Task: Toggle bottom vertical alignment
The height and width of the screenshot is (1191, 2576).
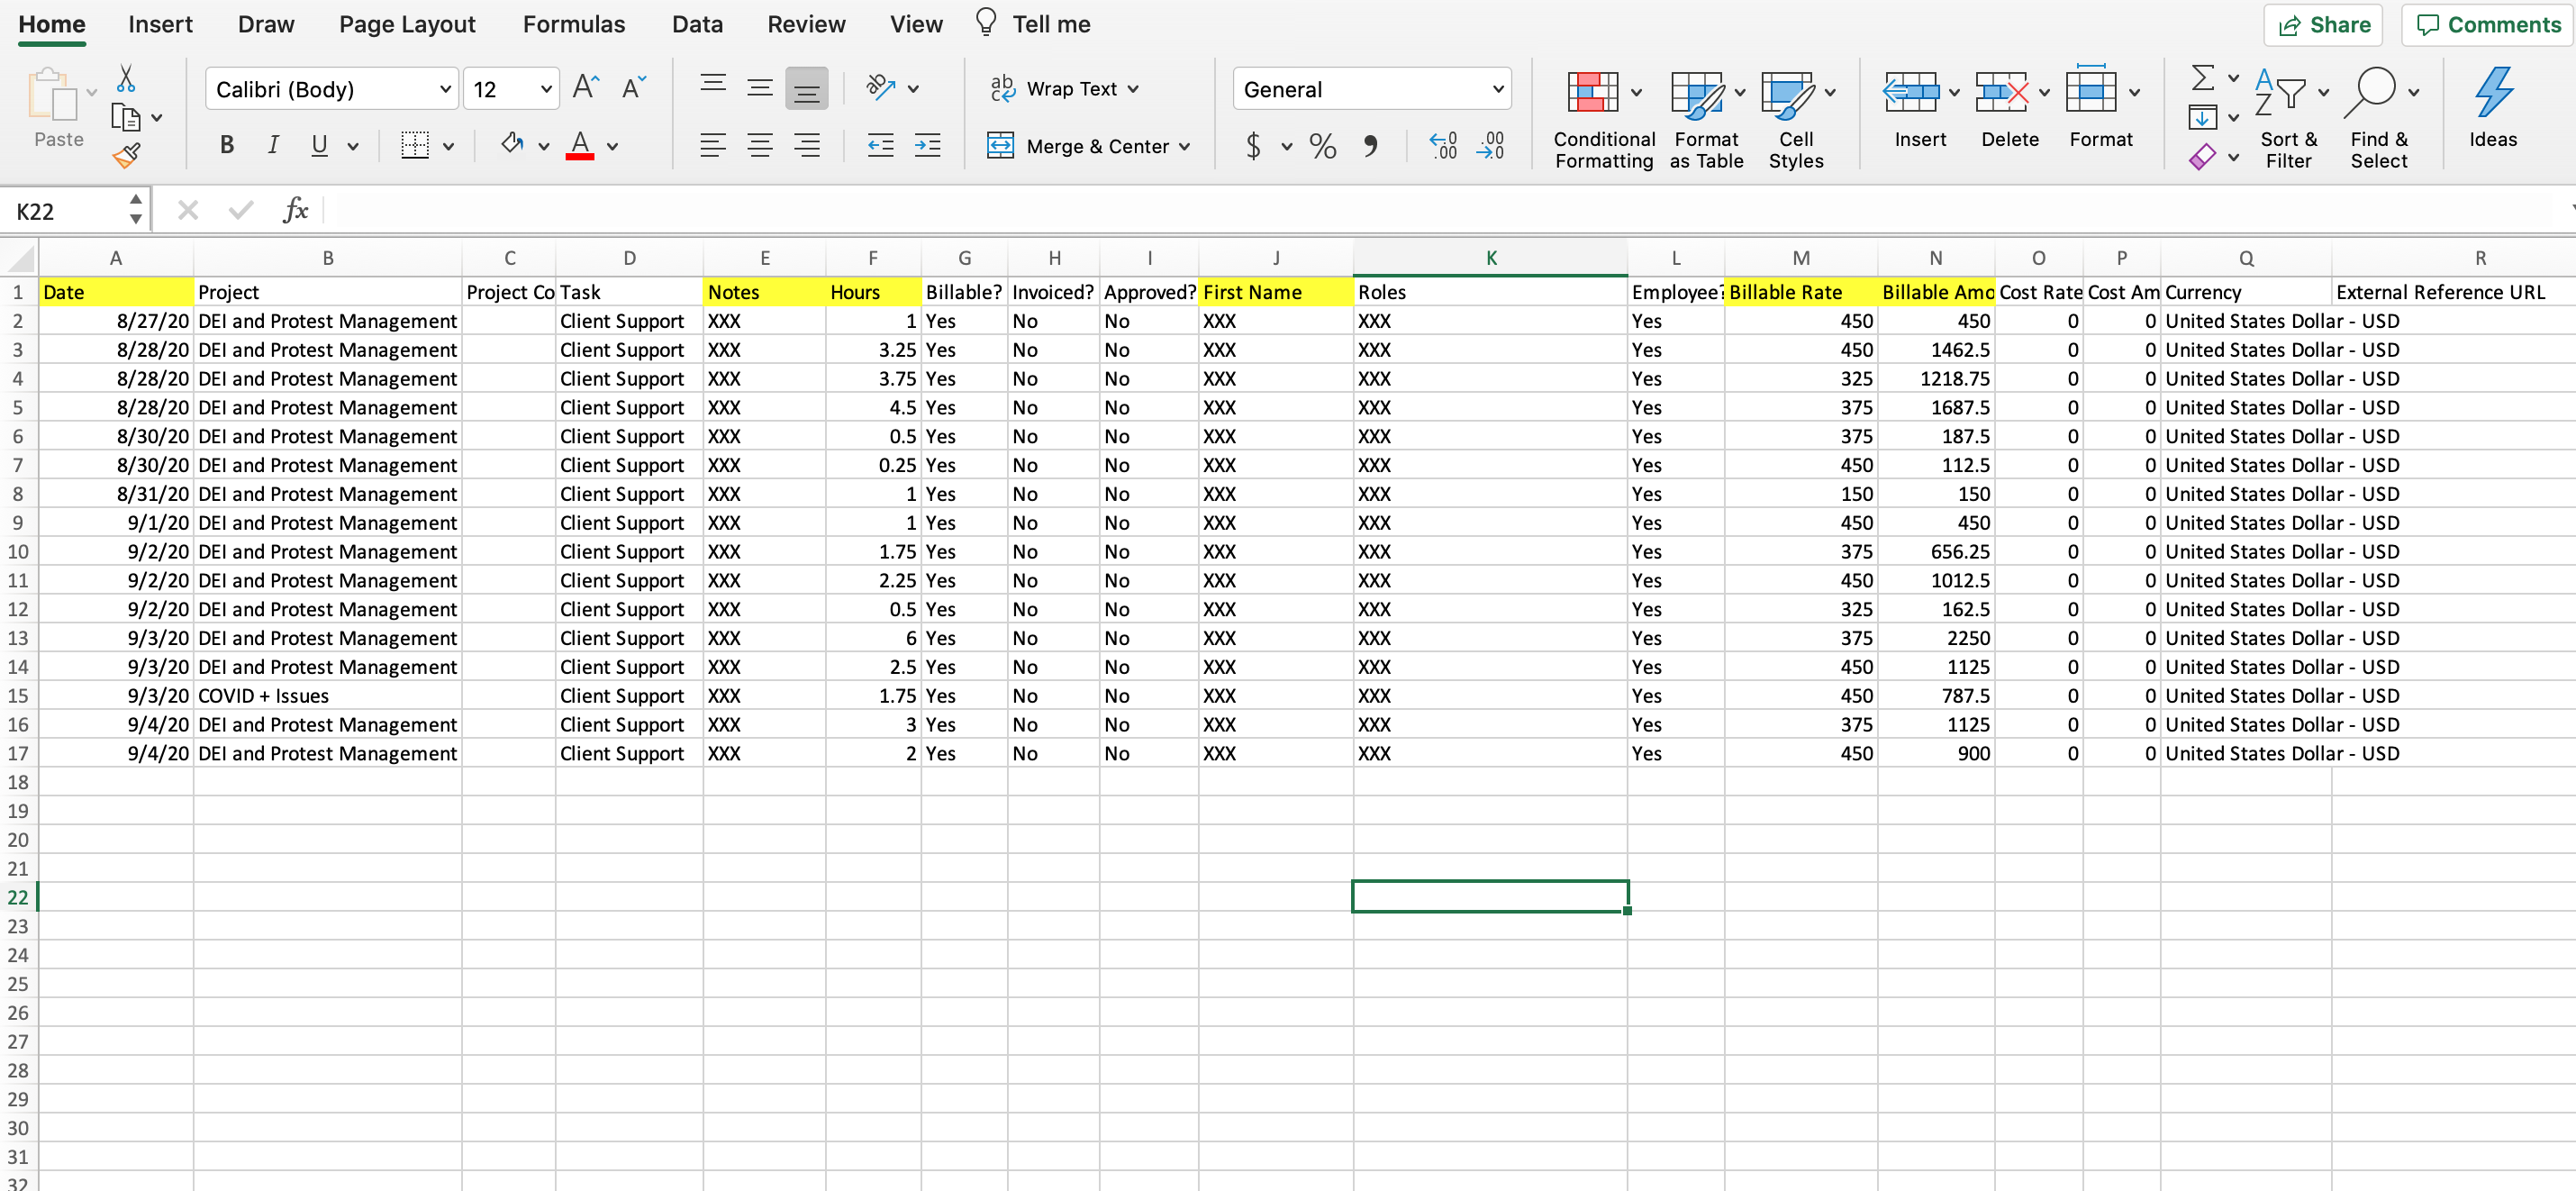Action: (806, 89)
